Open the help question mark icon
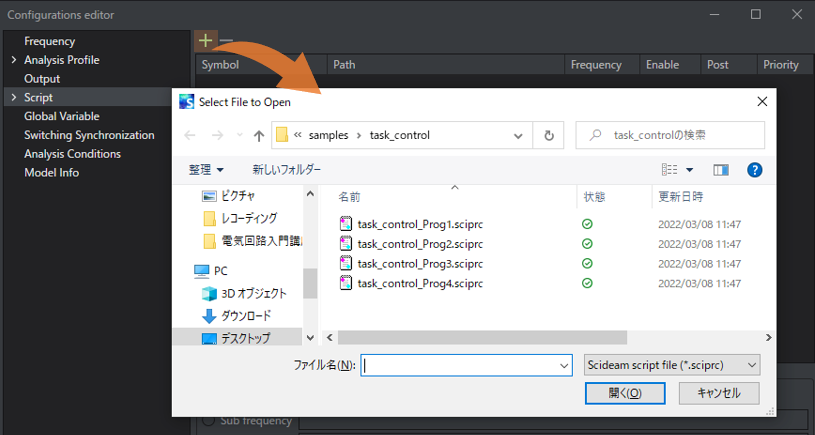The image size is (815, 435). coord(754,170)
